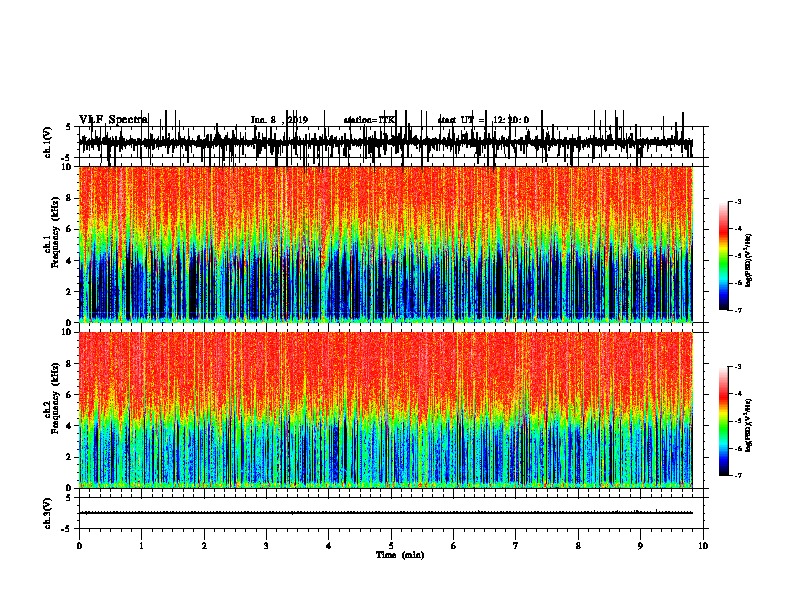Image resolution: width=792 pixels, height=612 pixels.
Task: Select the start UT 12:20:0 text
Action: pos(483,120)
